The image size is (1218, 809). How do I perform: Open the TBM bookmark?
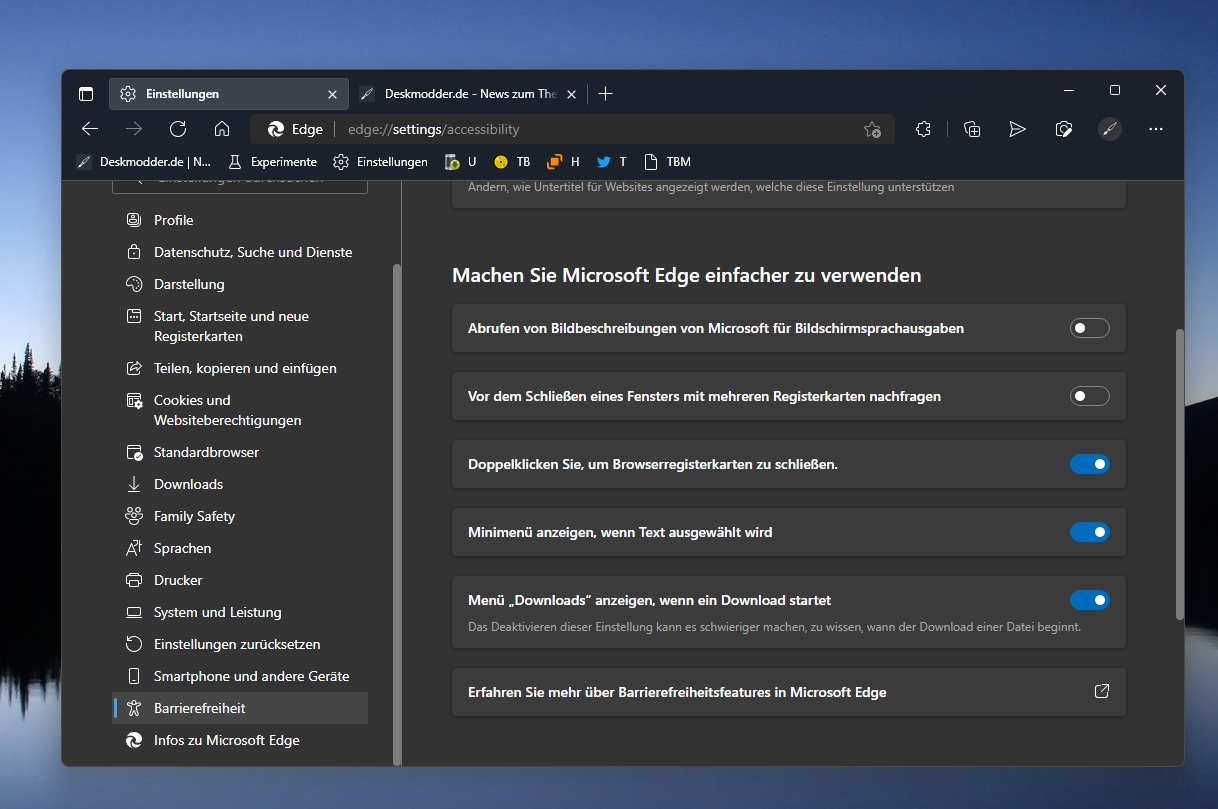pyautogui.click(x=667, y=161)
